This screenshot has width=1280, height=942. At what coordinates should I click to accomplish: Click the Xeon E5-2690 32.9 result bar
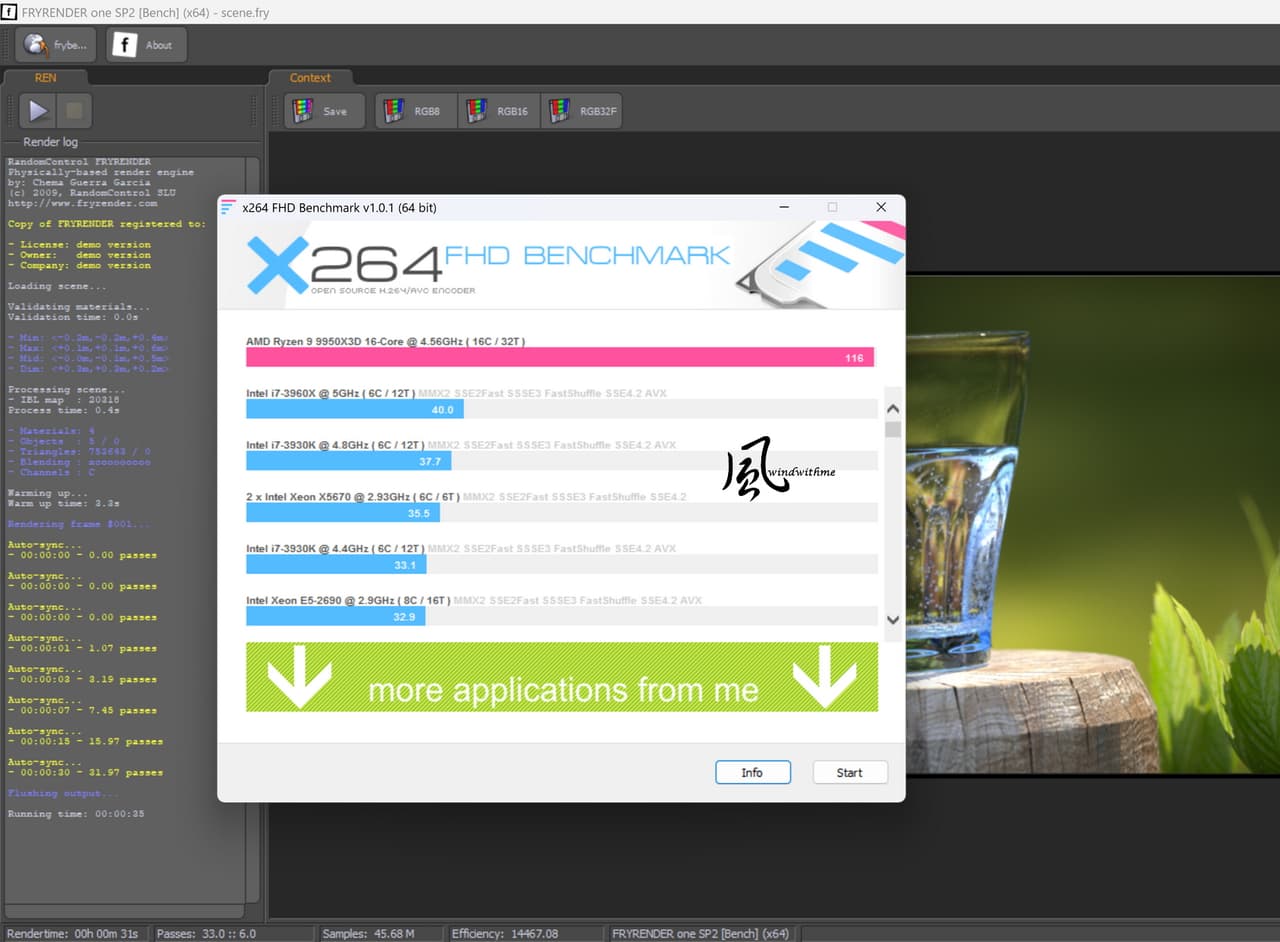(x=336, y=617)
